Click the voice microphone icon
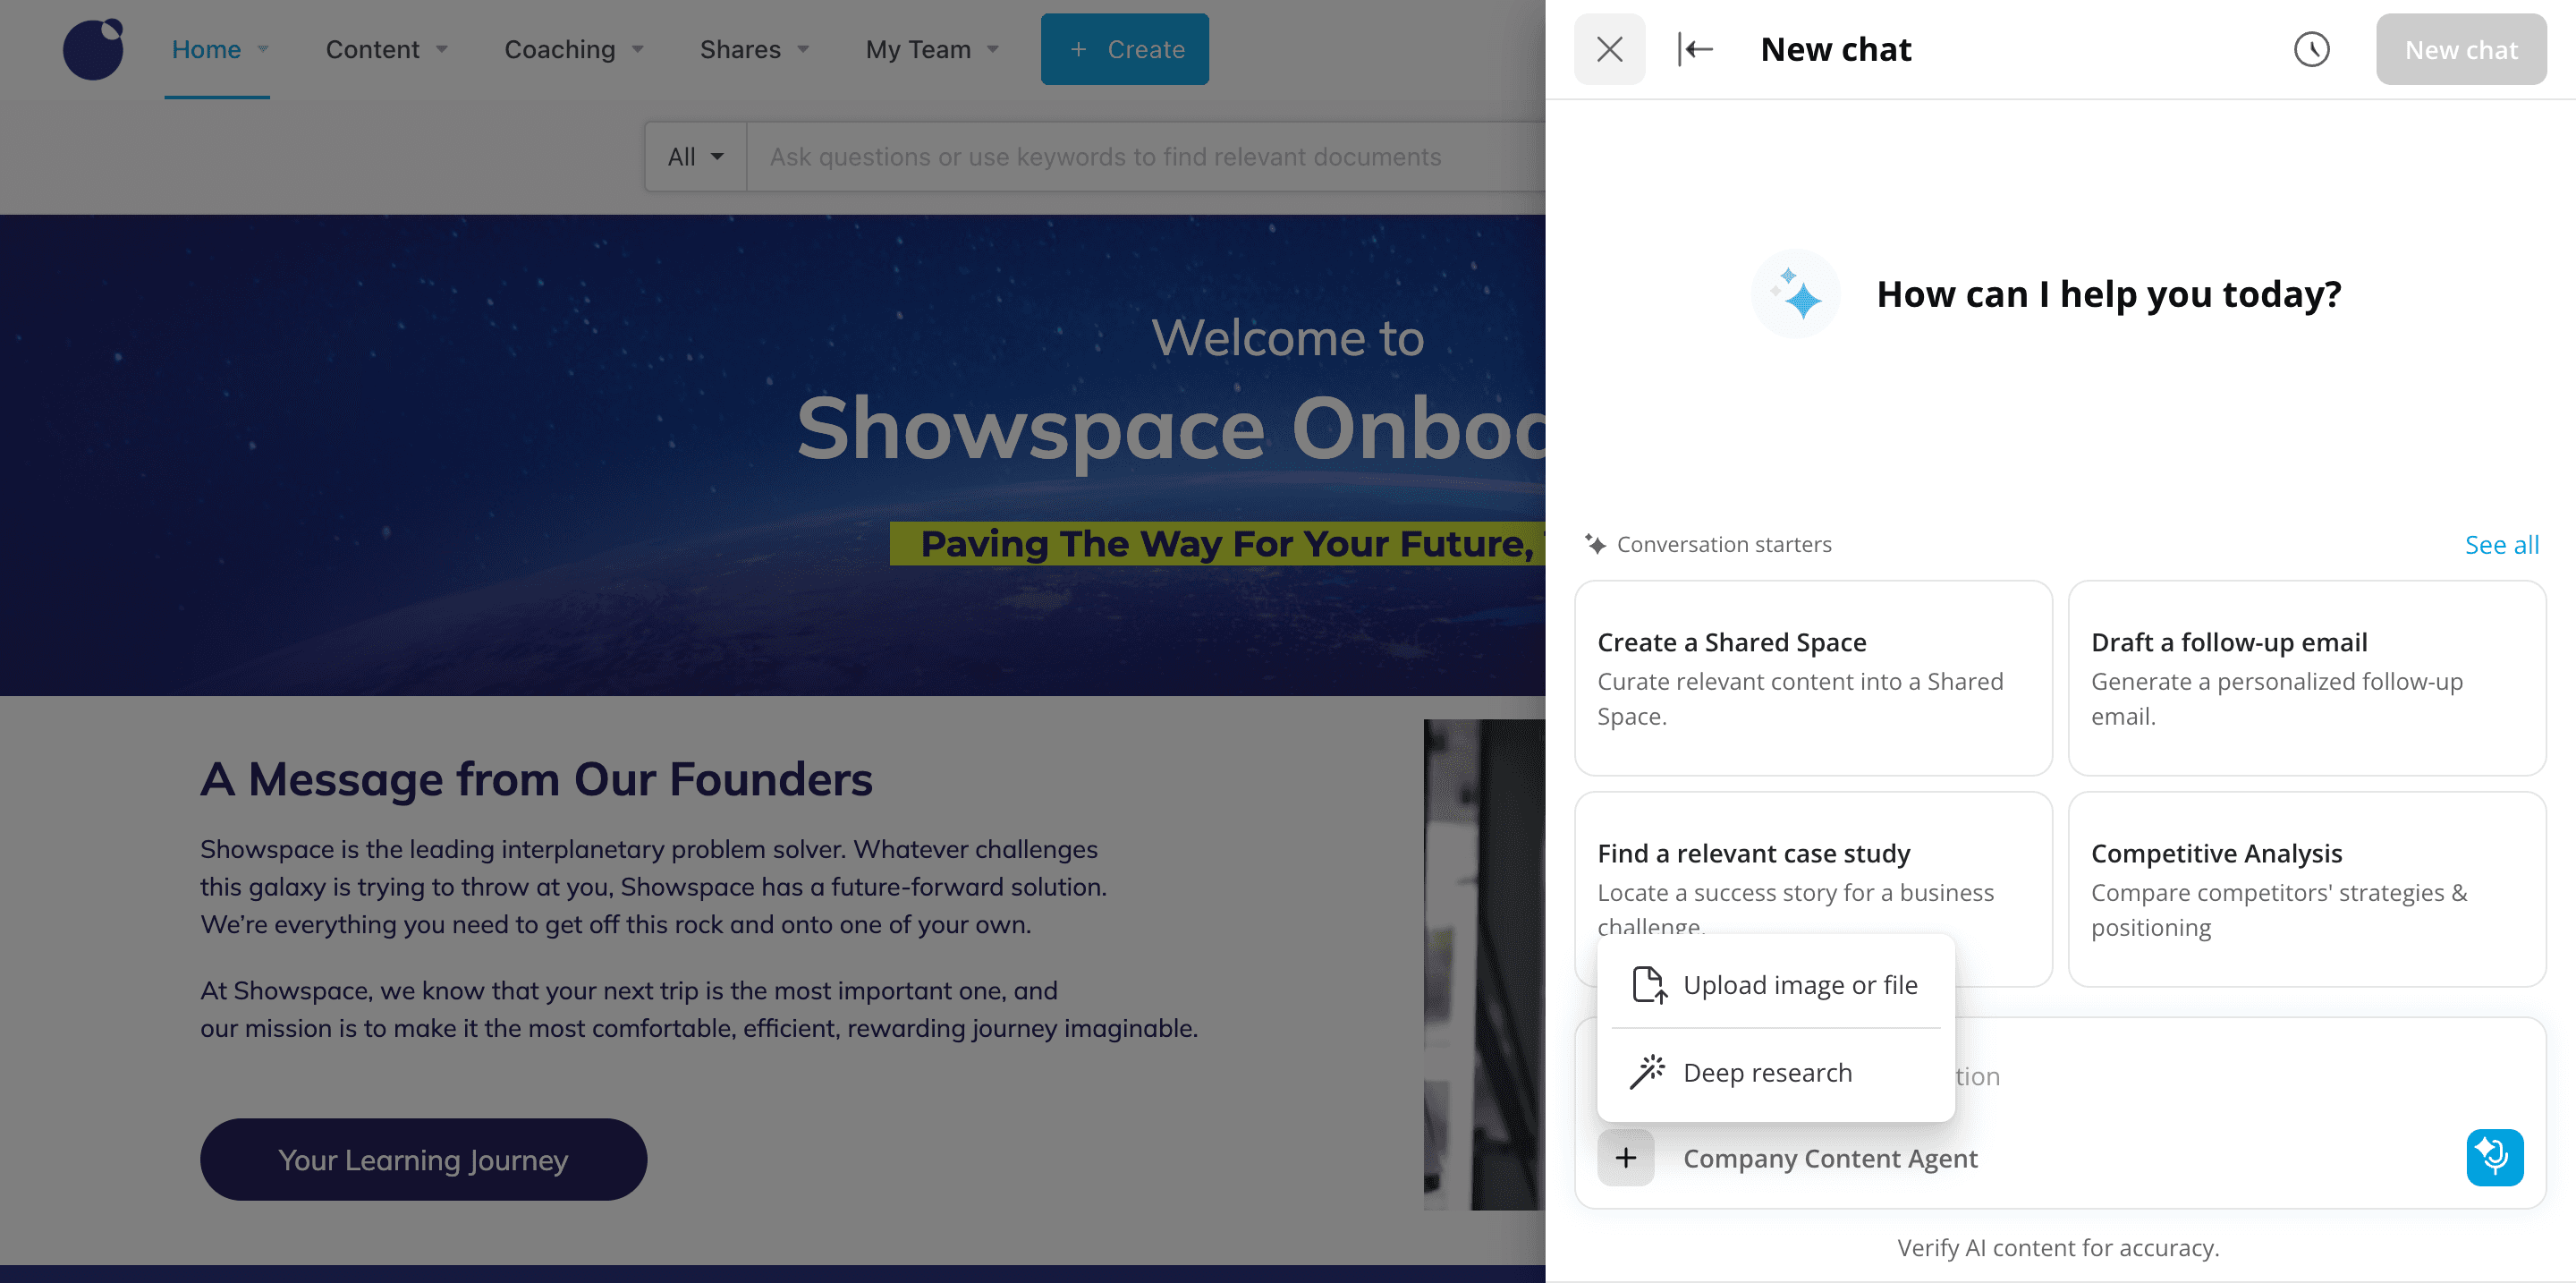The height and width of the screenshot is (1283, 2576). coord(2494,1157)
